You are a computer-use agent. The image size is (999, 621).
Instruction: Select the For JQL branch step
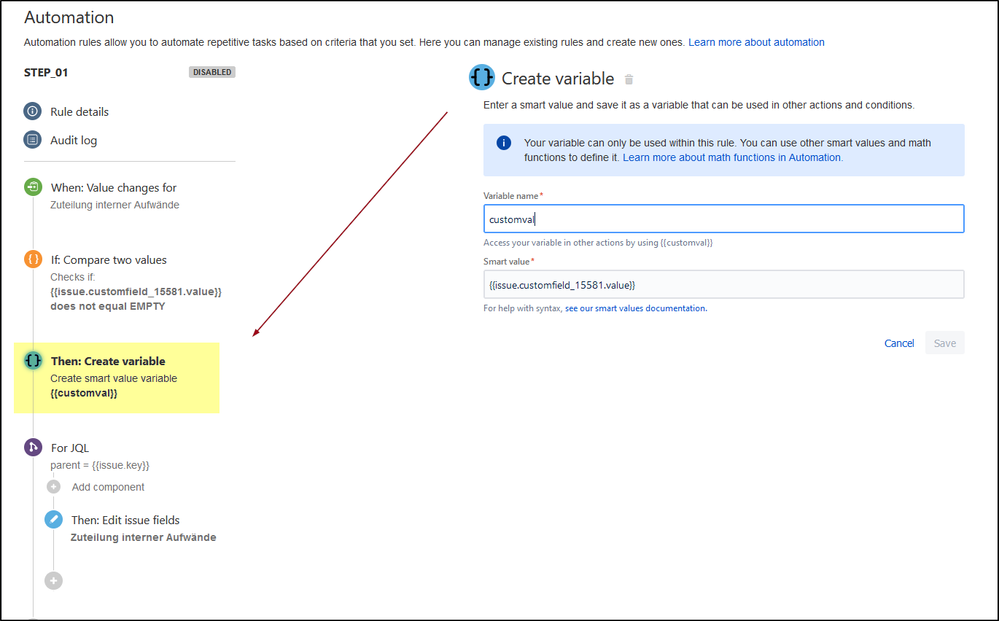[x=69, y=448]
